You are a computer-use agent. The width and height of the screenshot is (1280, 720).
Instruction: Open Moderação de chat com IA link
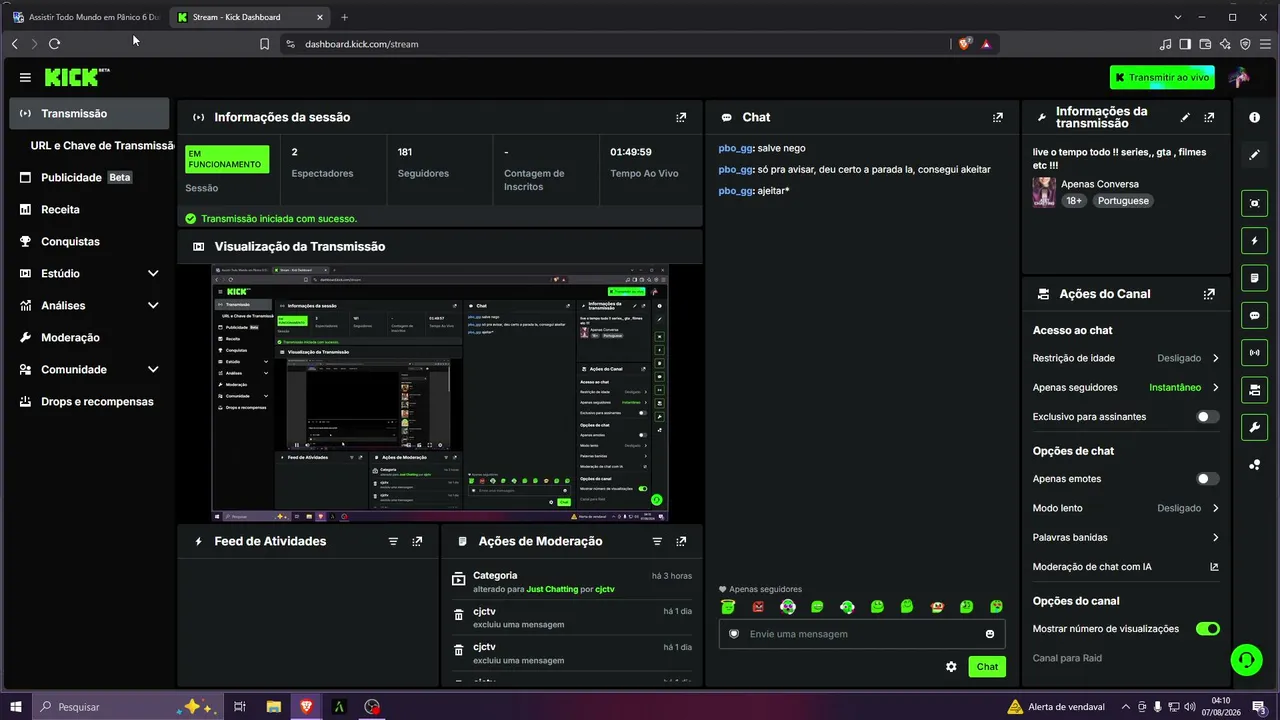(1126, 566)
